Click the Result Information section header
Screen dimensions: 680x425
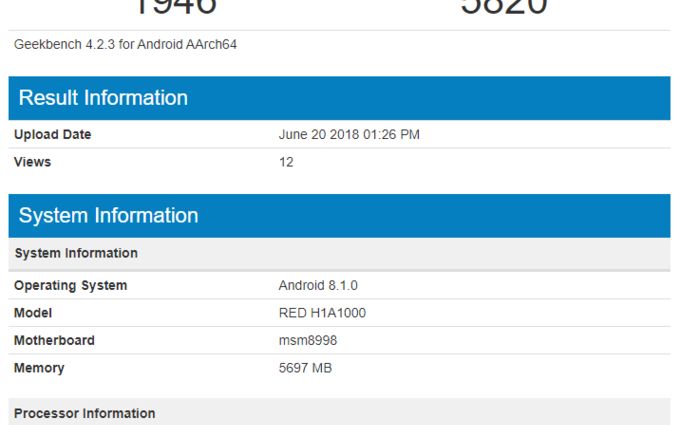103,98
